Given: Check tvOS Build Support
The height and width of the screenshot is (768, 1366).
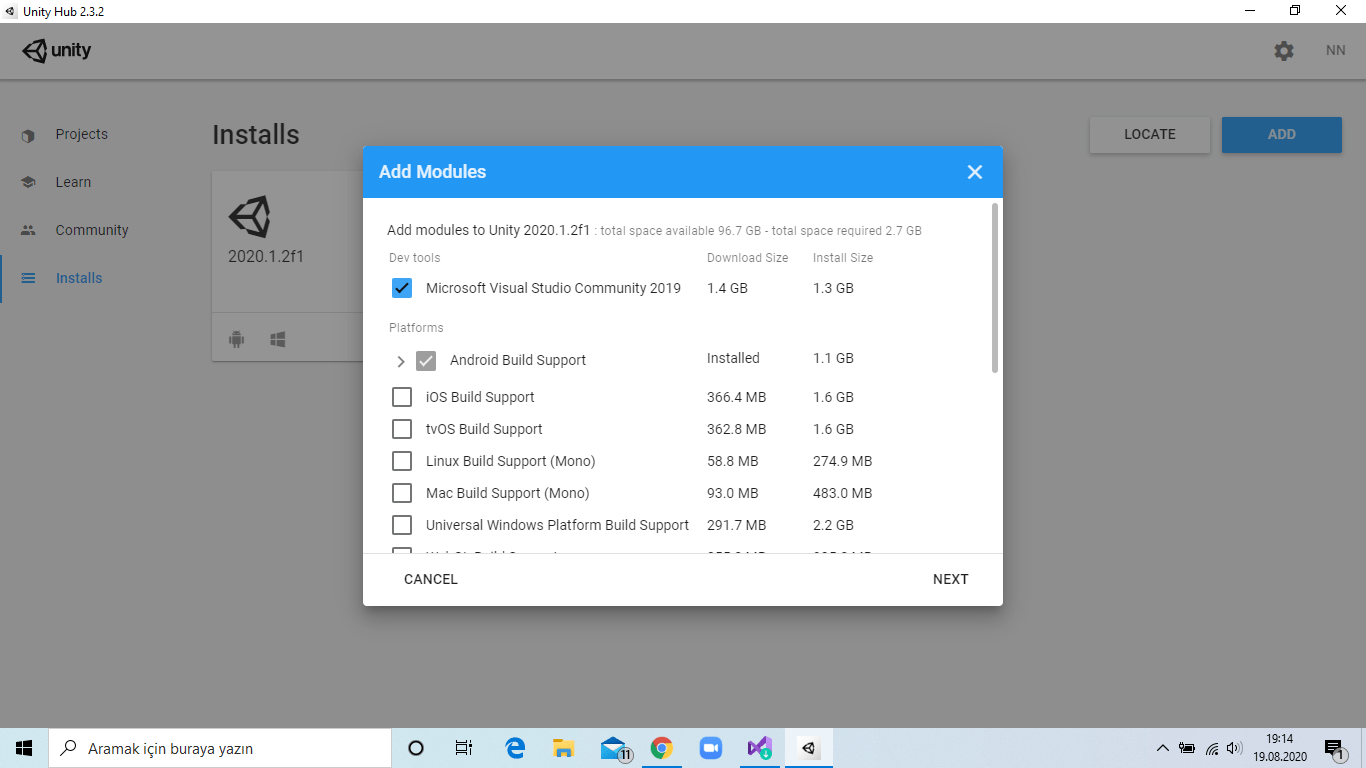Looking at the screenshot, I should point(402,429).
